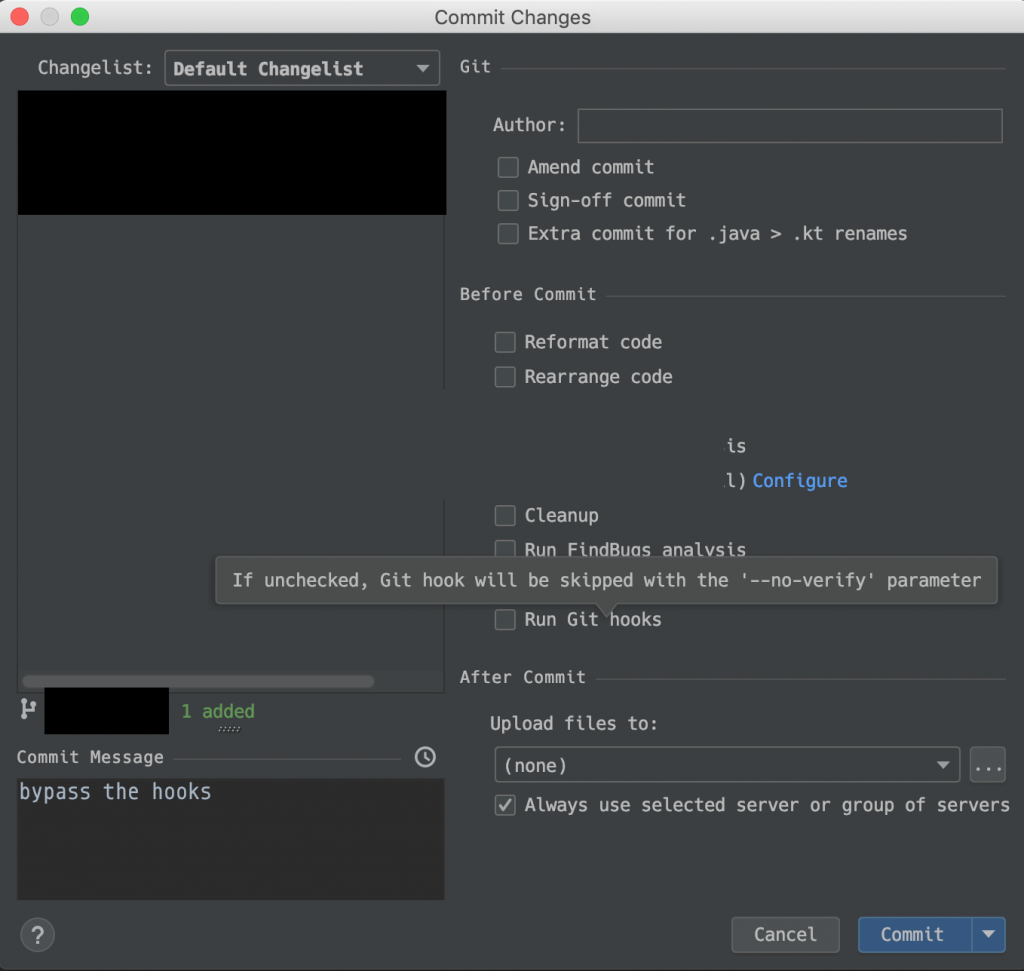Click the ellipsis button beside upload server
1024x971 pixels.
pyautogui.click(x=987, y=766)
